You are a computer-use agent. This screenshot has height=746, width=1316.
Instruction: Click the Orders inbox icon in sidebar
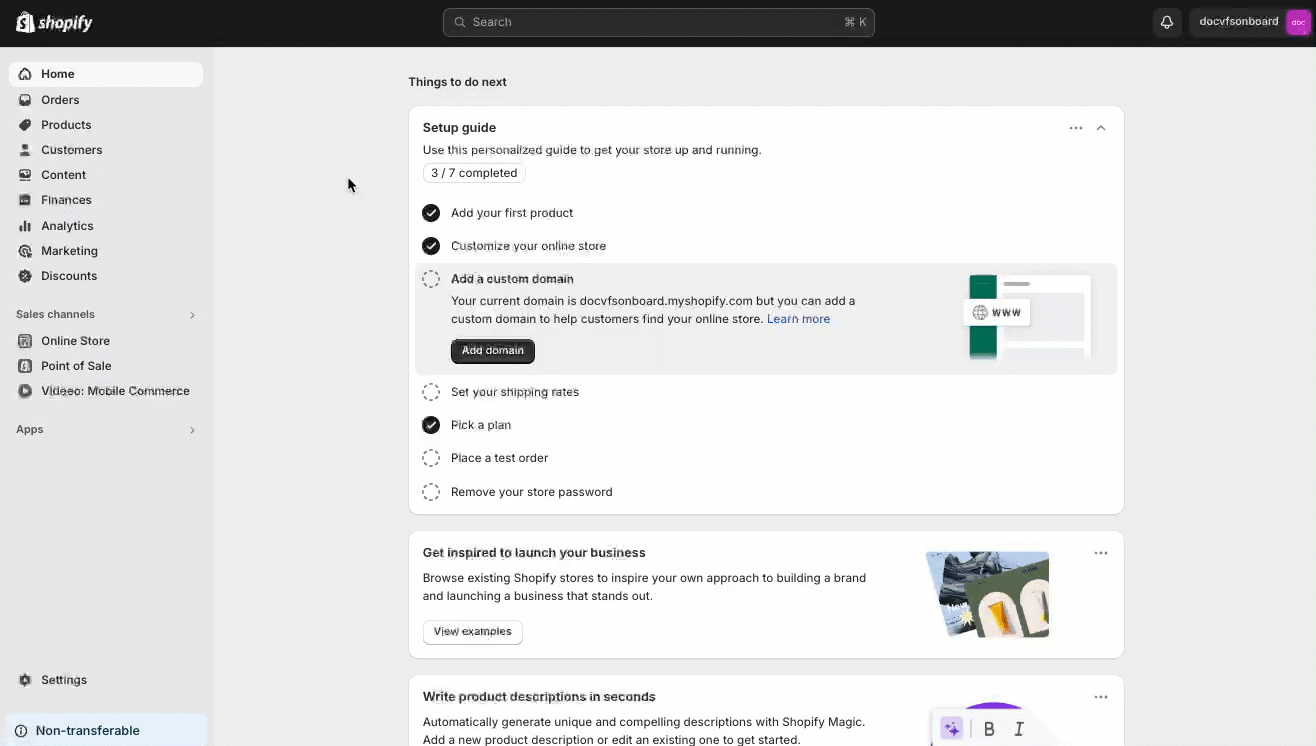pyautogui.click(x=25, y=100)
